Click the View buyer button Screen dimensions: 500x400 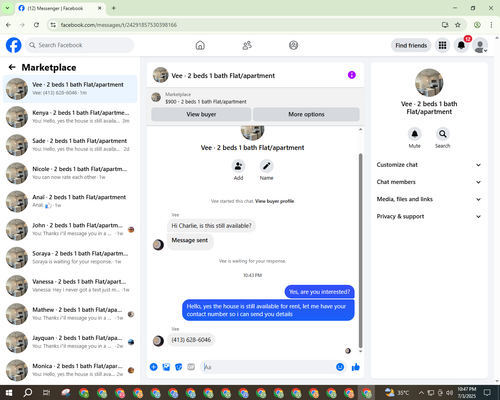click(201, 114)
